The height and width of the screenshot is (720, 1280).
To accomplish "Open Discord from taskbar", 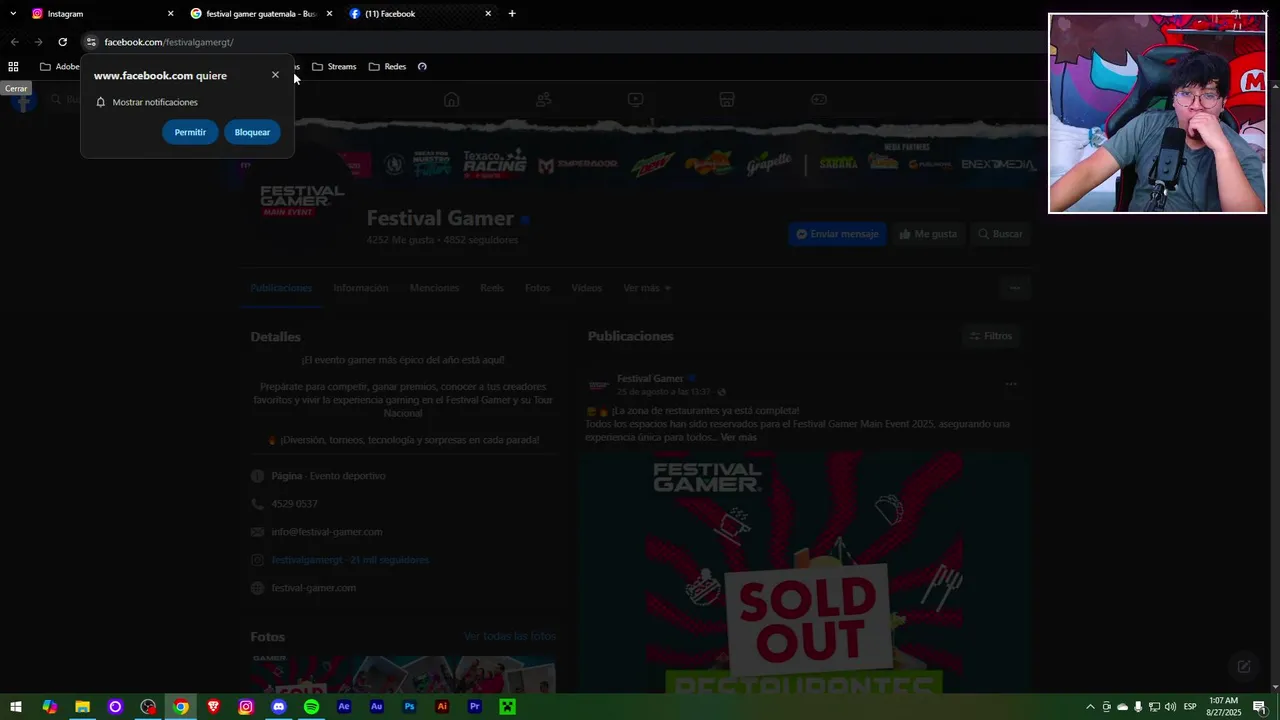I will 279,707.
